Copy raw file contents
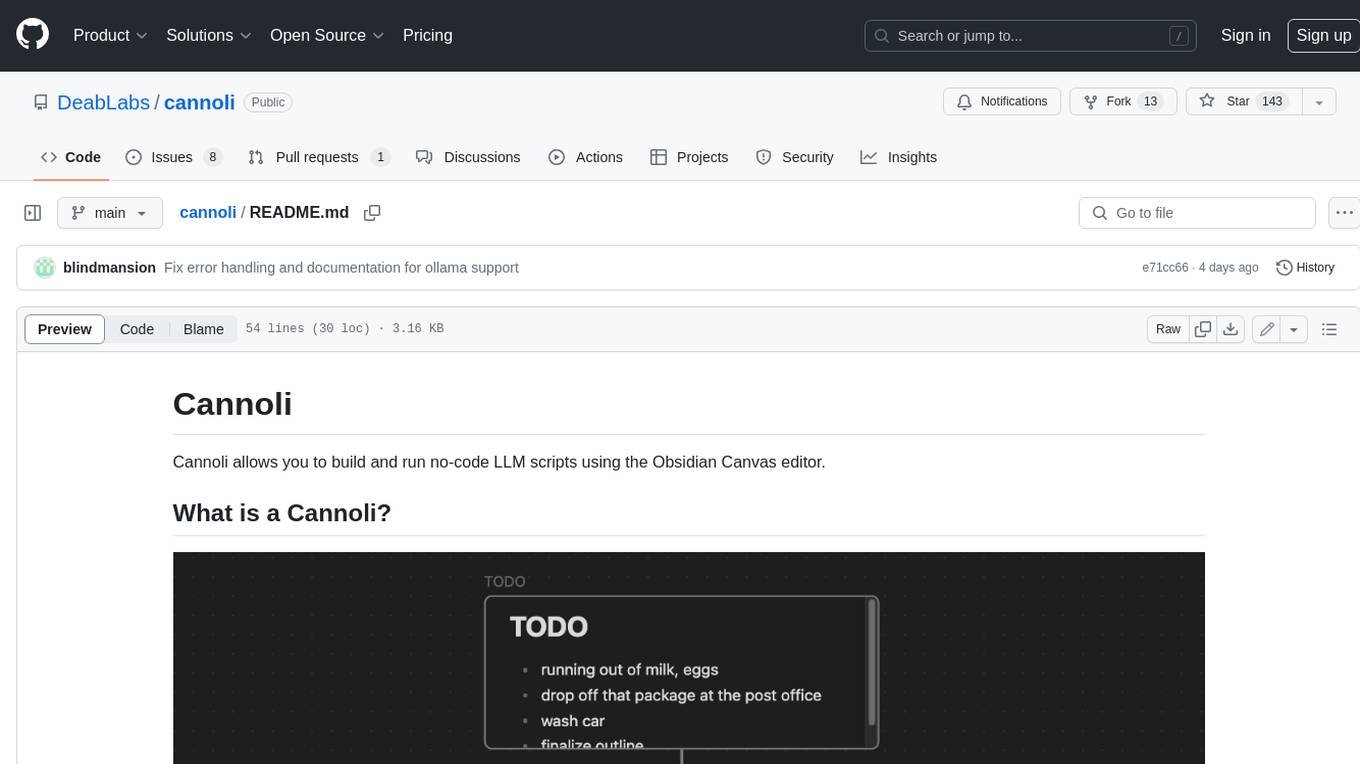Screen dimensions: 1360x764 tap(1203, 329)
